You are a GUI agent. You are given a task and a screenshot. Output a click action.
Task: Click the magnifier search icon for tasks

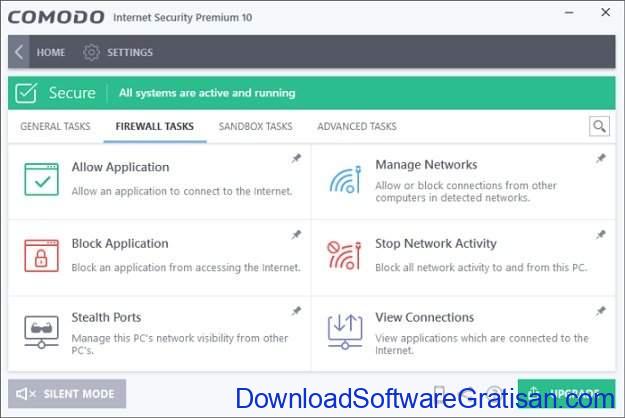coord(599,126)
